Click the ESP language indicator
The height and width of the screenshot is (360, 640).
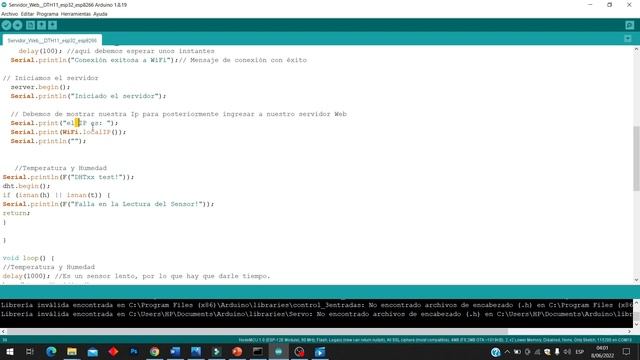580,352
